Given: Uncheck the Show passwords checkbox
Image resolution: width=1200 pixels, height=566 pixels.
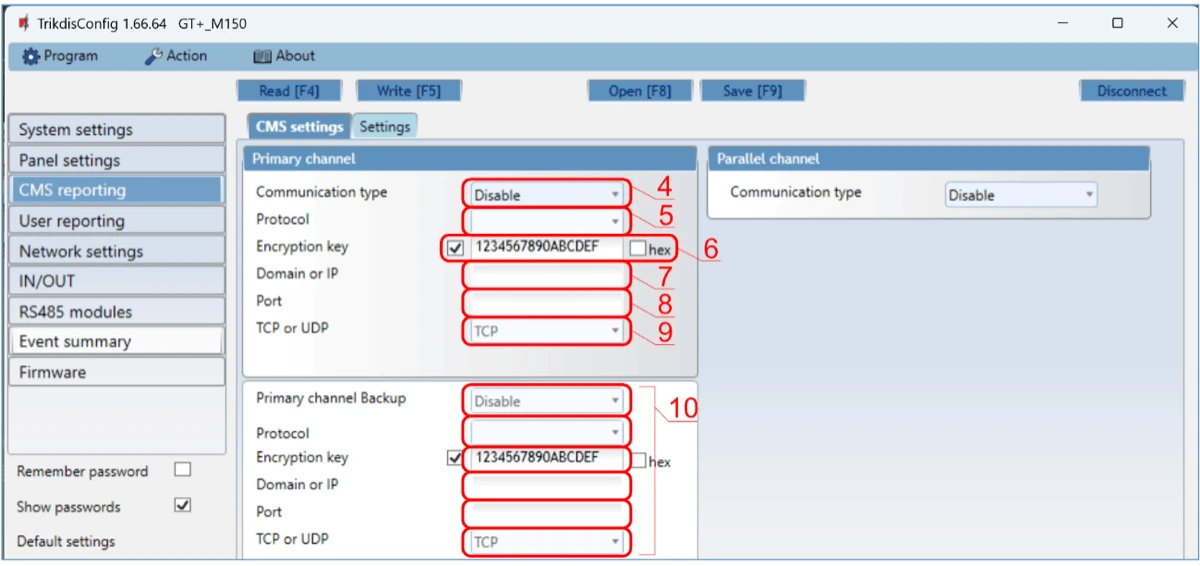Looking at the screenshot, I should click(182, 506).
